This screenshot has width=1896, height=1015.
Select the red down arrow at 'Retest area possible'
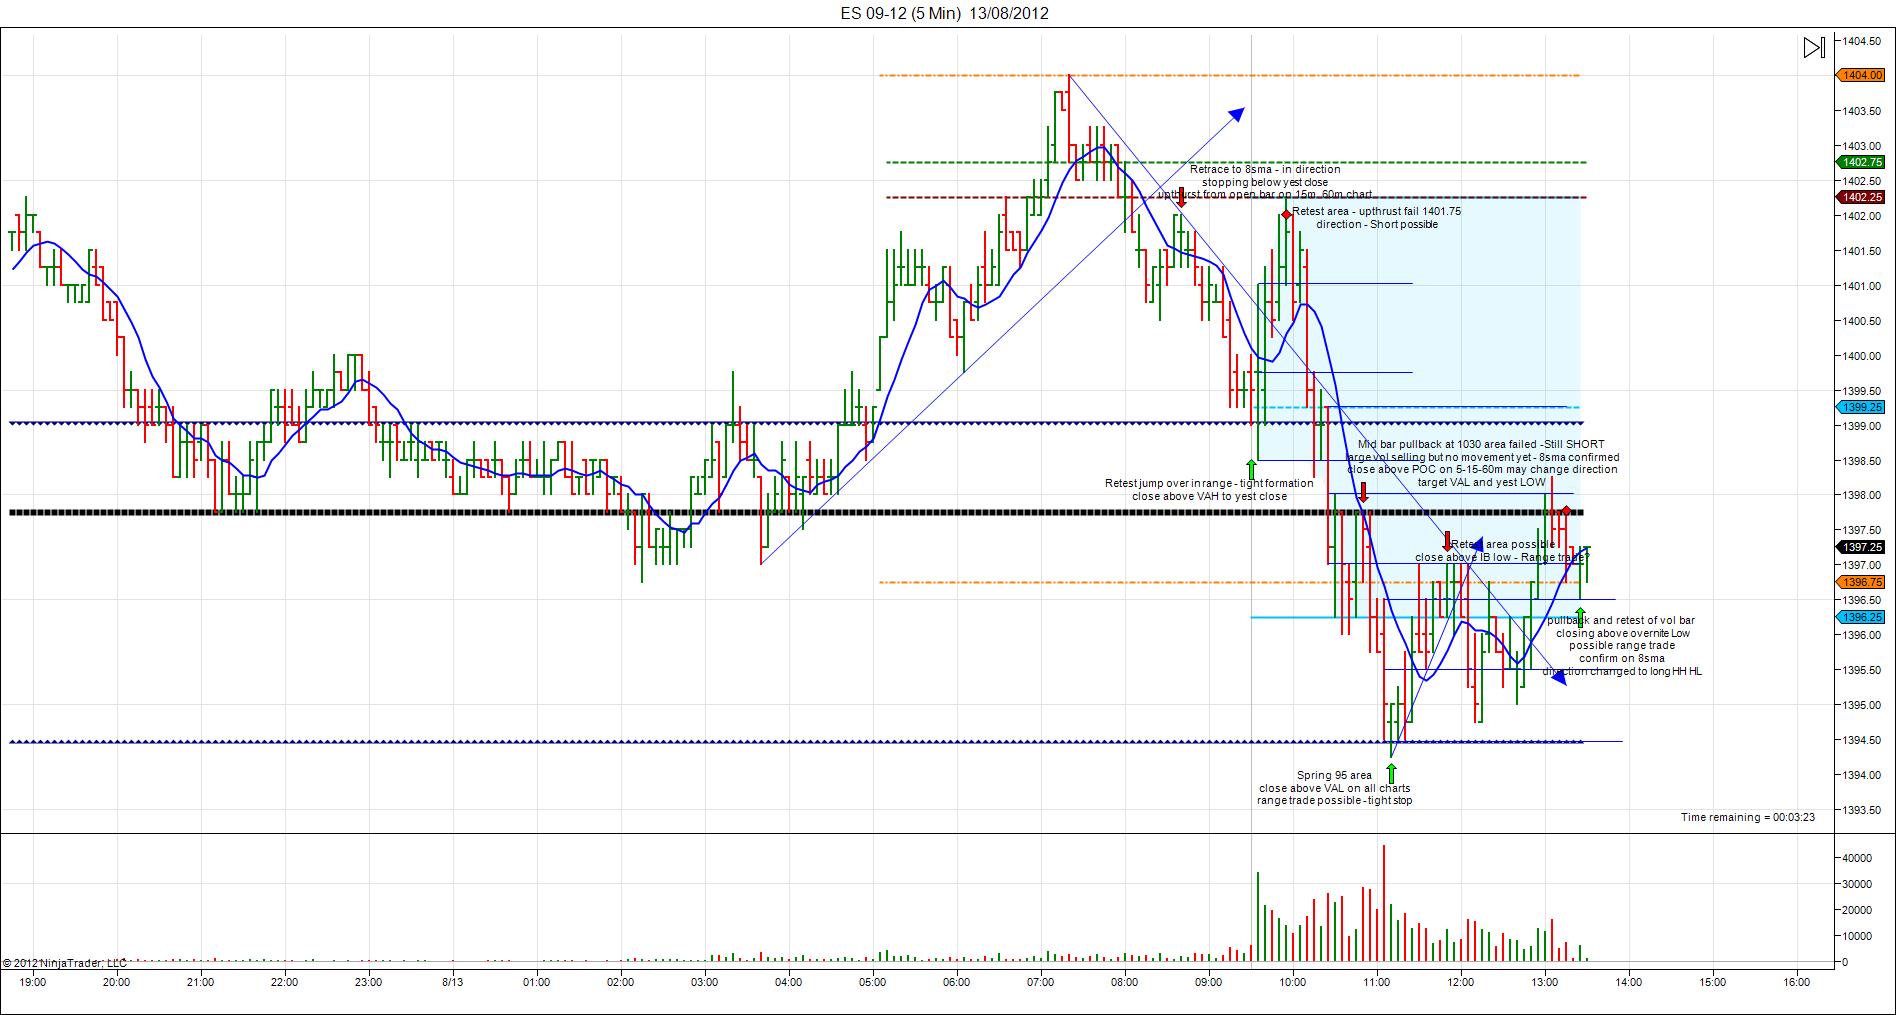click(1447, 541)
